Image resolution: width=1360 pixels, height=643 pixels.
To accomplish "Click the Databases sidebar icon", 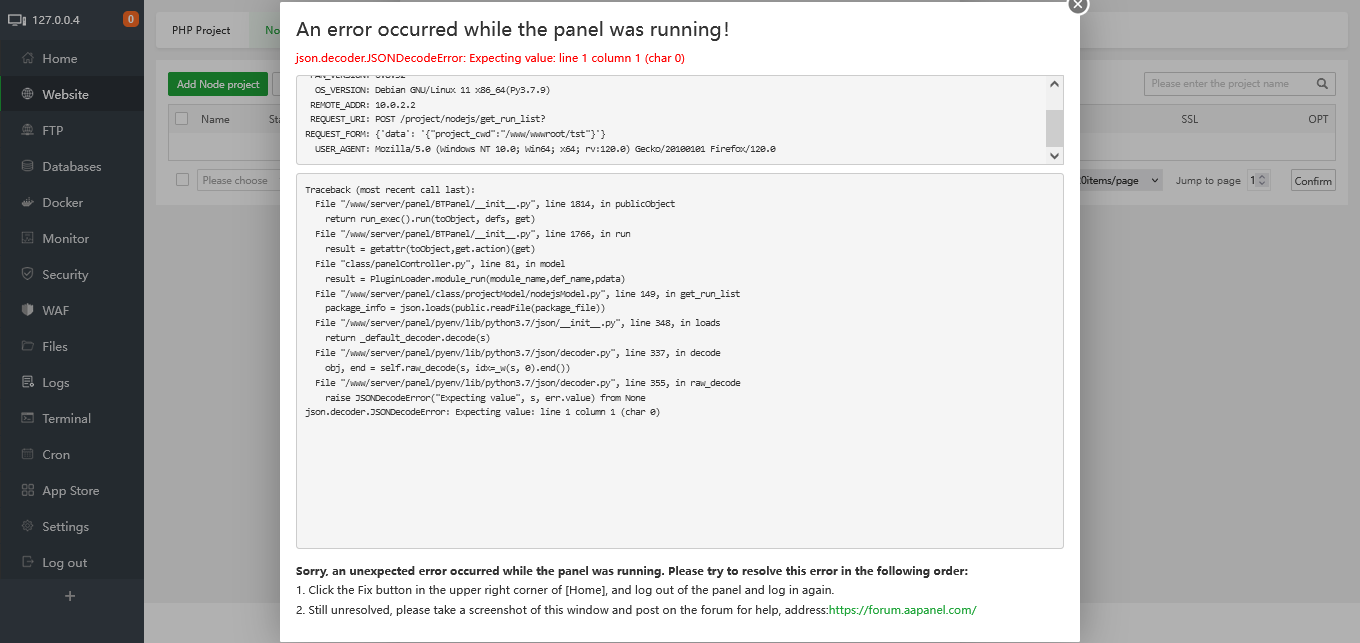I will point(27,167).
